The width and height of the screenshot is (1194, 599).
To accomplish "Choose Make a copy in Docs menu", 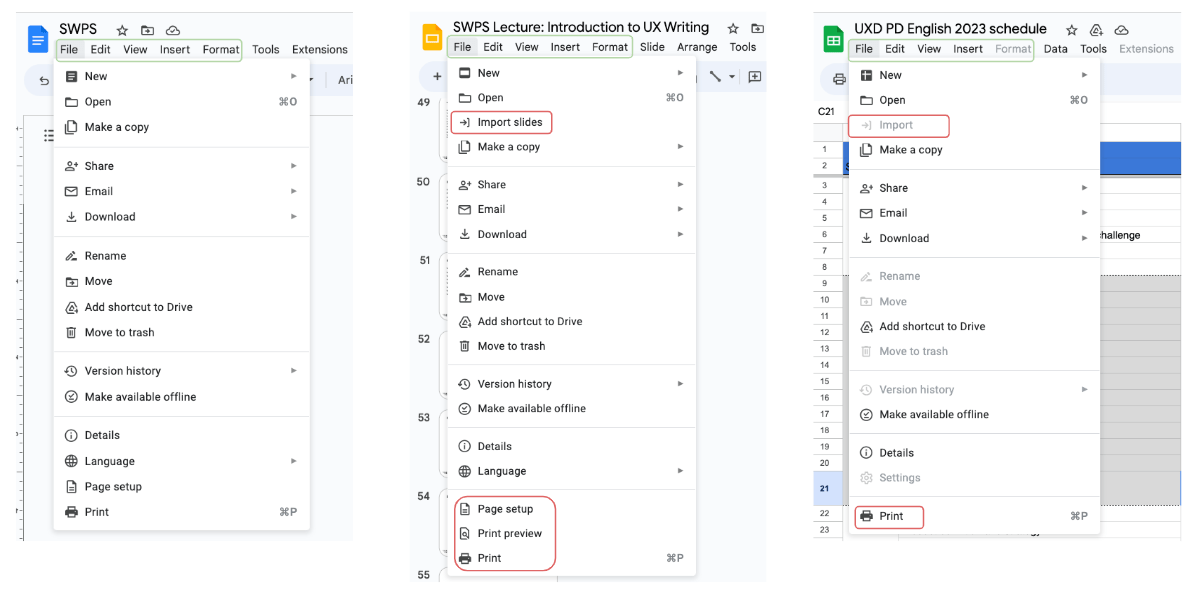I will point(182,127).
